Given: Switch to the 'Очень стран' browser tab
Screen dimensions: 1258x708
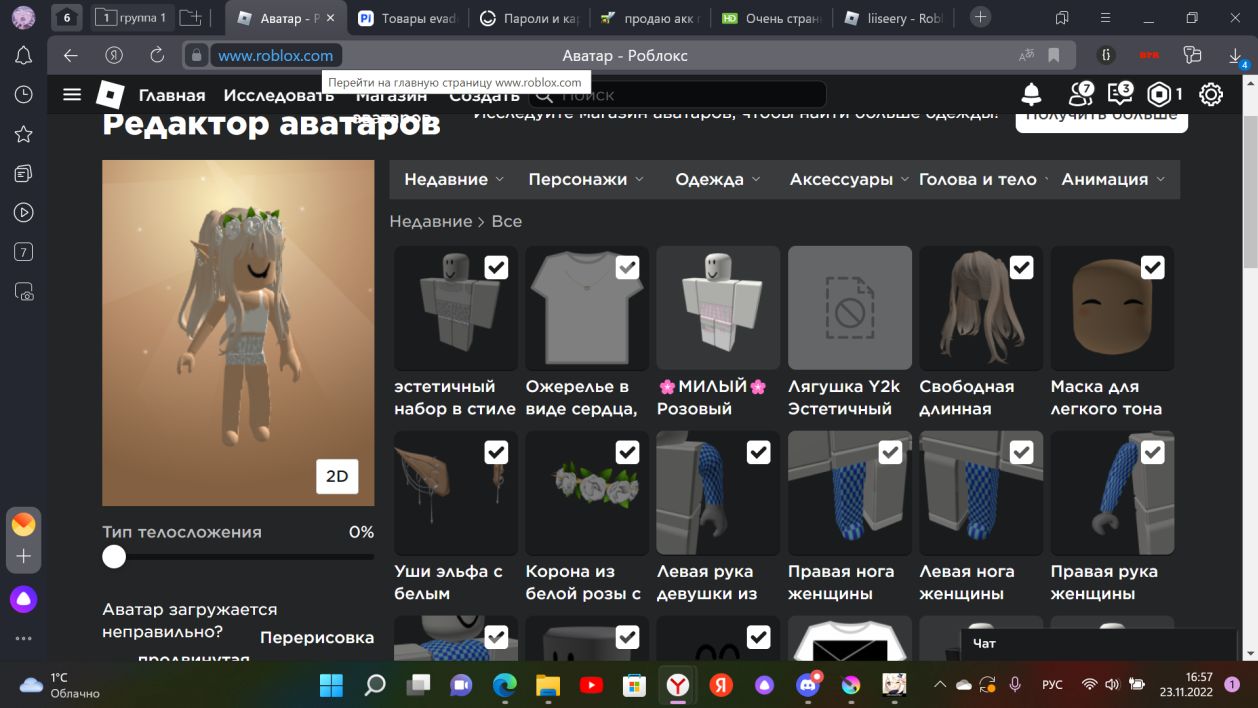Looking at the screenshot, I should (x=771, y=18).
